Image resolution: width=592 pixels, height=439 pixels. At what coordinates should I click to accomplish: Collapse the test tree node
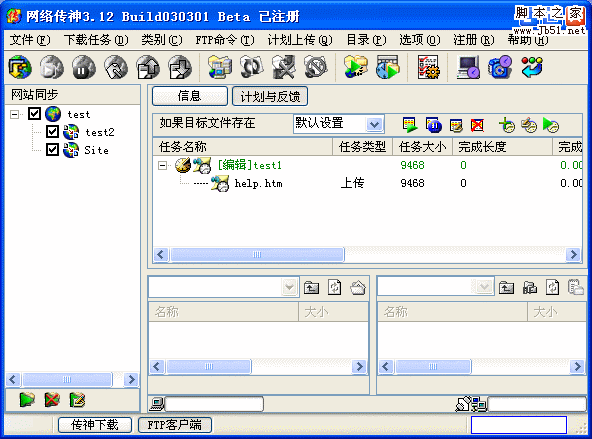click(x=14, y=114)
